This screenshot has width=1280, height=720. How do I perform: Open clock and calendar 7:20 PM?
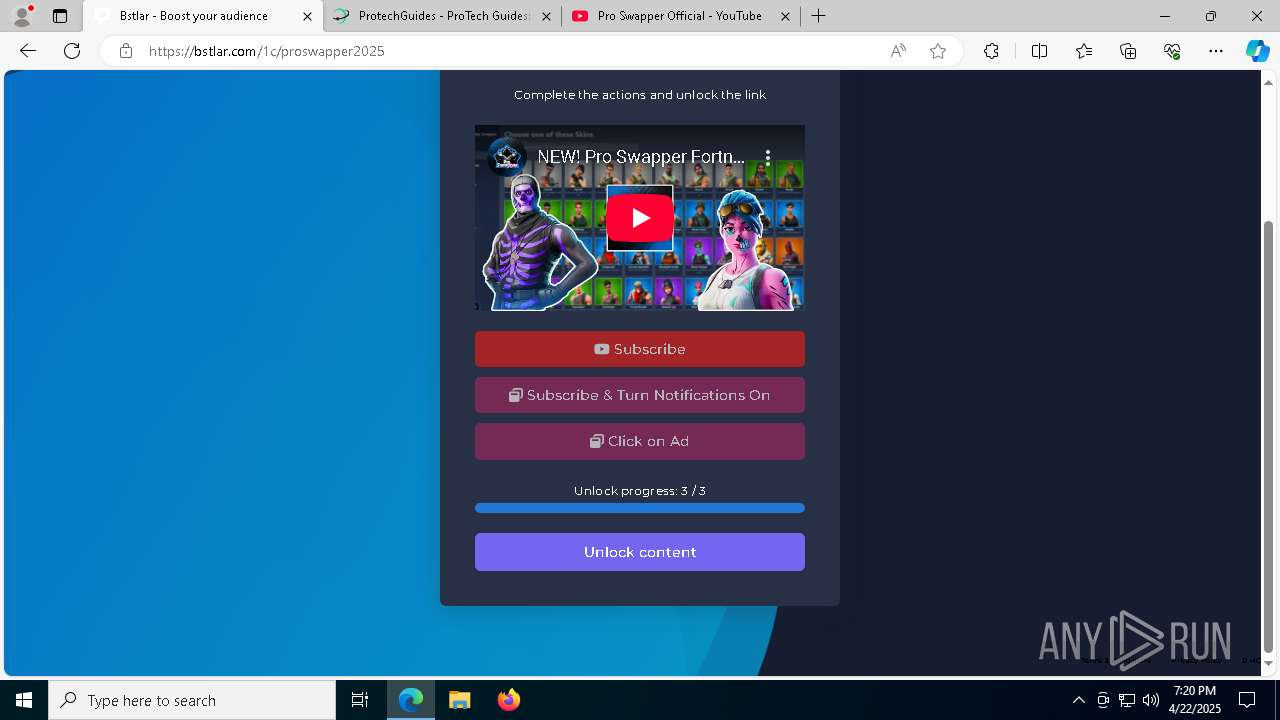[1195, 700]
